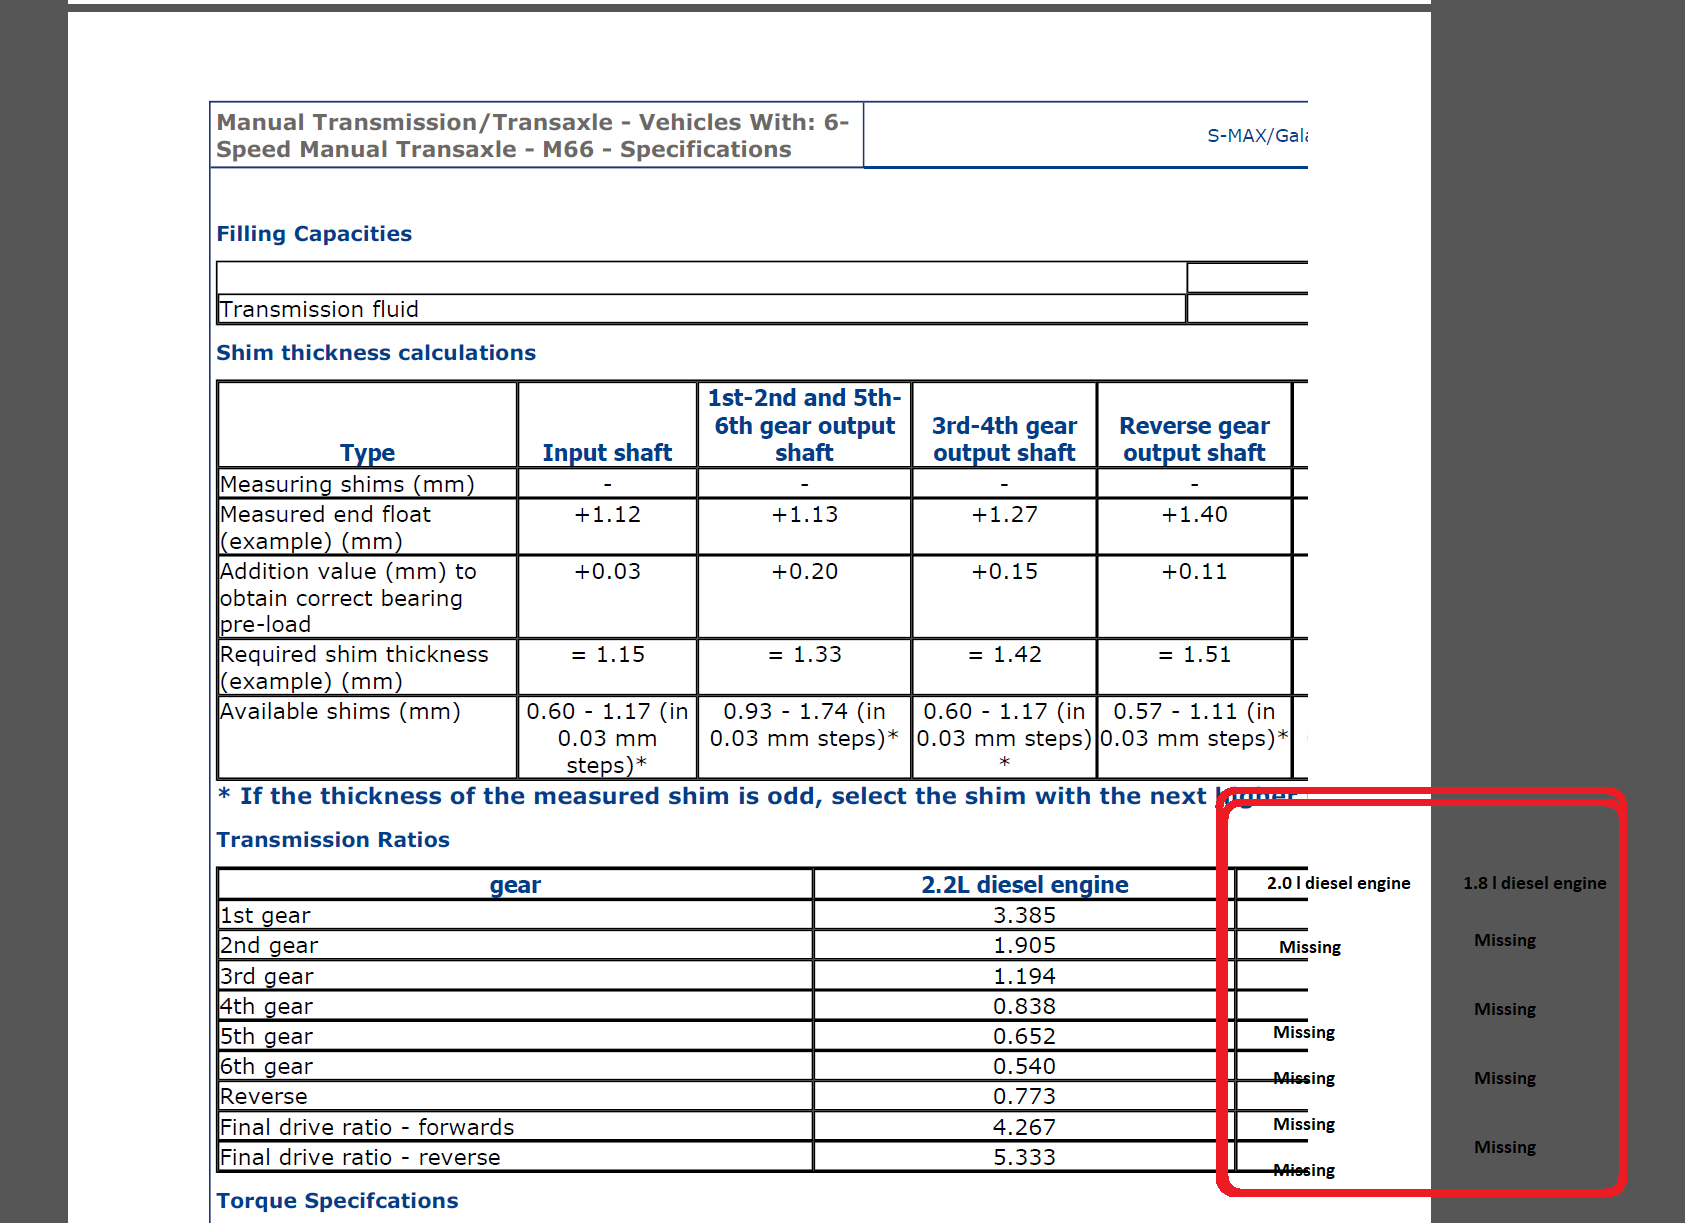The height and width of the screenshot is (1223, 1685).
Task: Select the 3.385 ratio value
Action: coord(1024,916)
